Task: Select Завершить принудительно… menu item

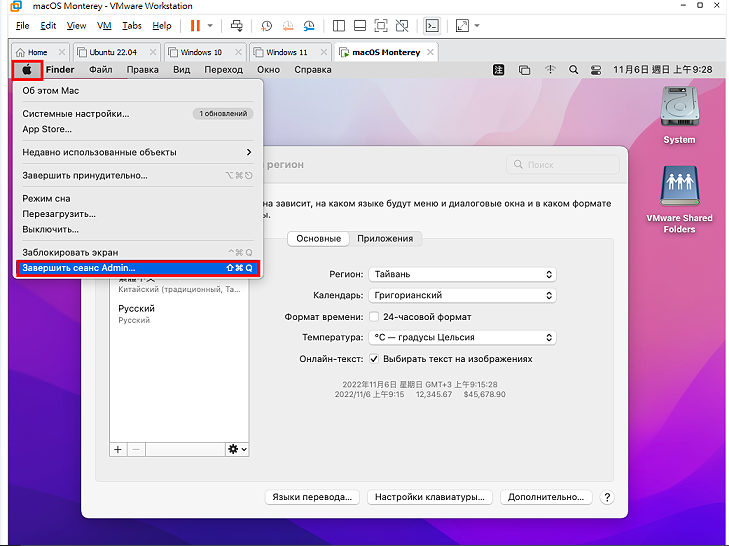Action: tap(138, 175)
